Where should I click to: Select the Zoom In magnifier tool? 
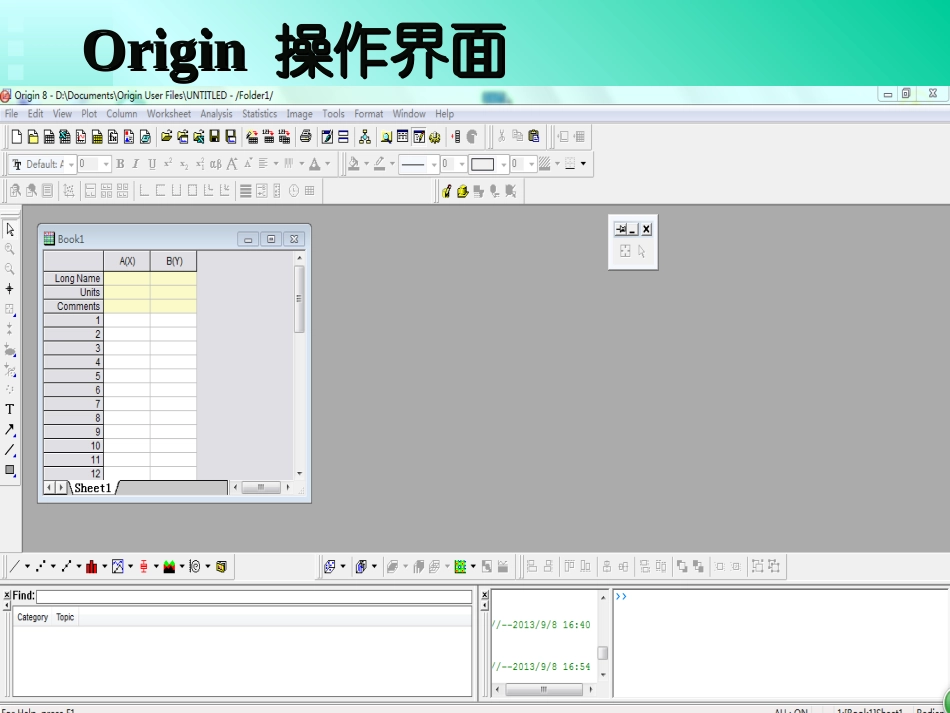click(10, 249)
